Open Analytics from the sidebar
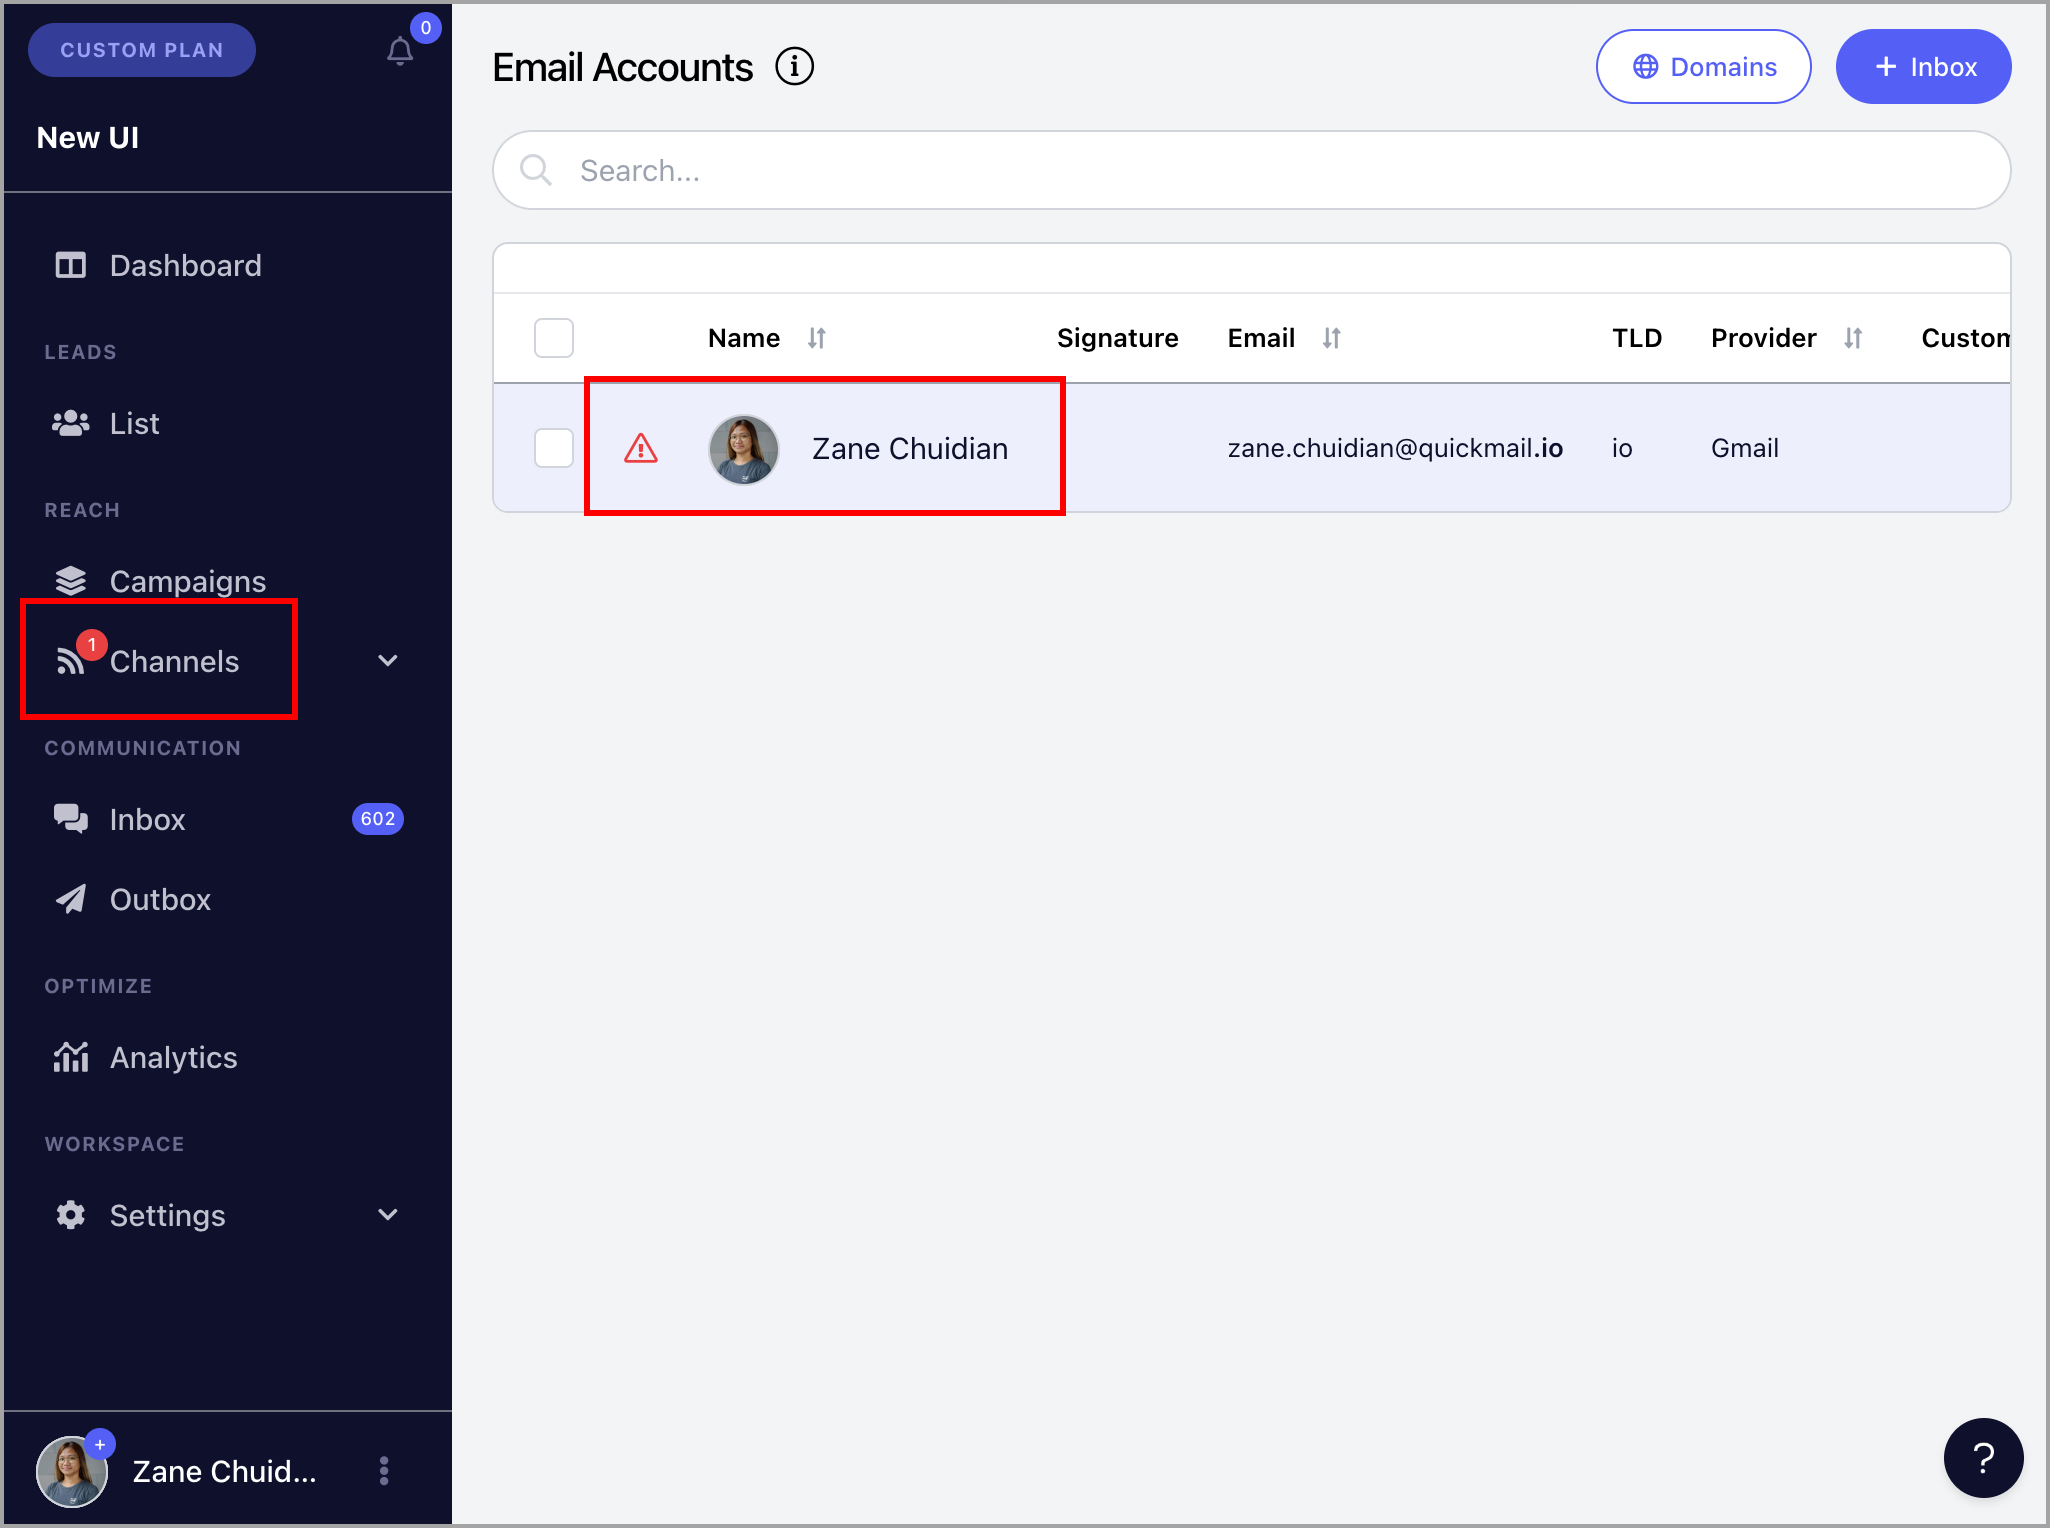Image resolution: width=2050 pixels, height=1528 pixels. pyautogui.click(x=173, y=1057)
